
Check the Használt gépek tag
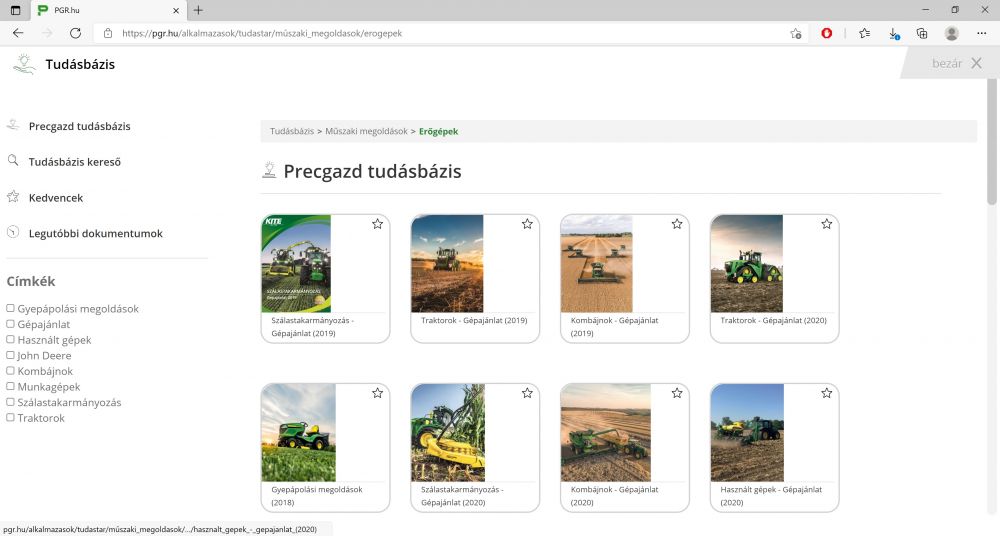[x=10, y=339]
